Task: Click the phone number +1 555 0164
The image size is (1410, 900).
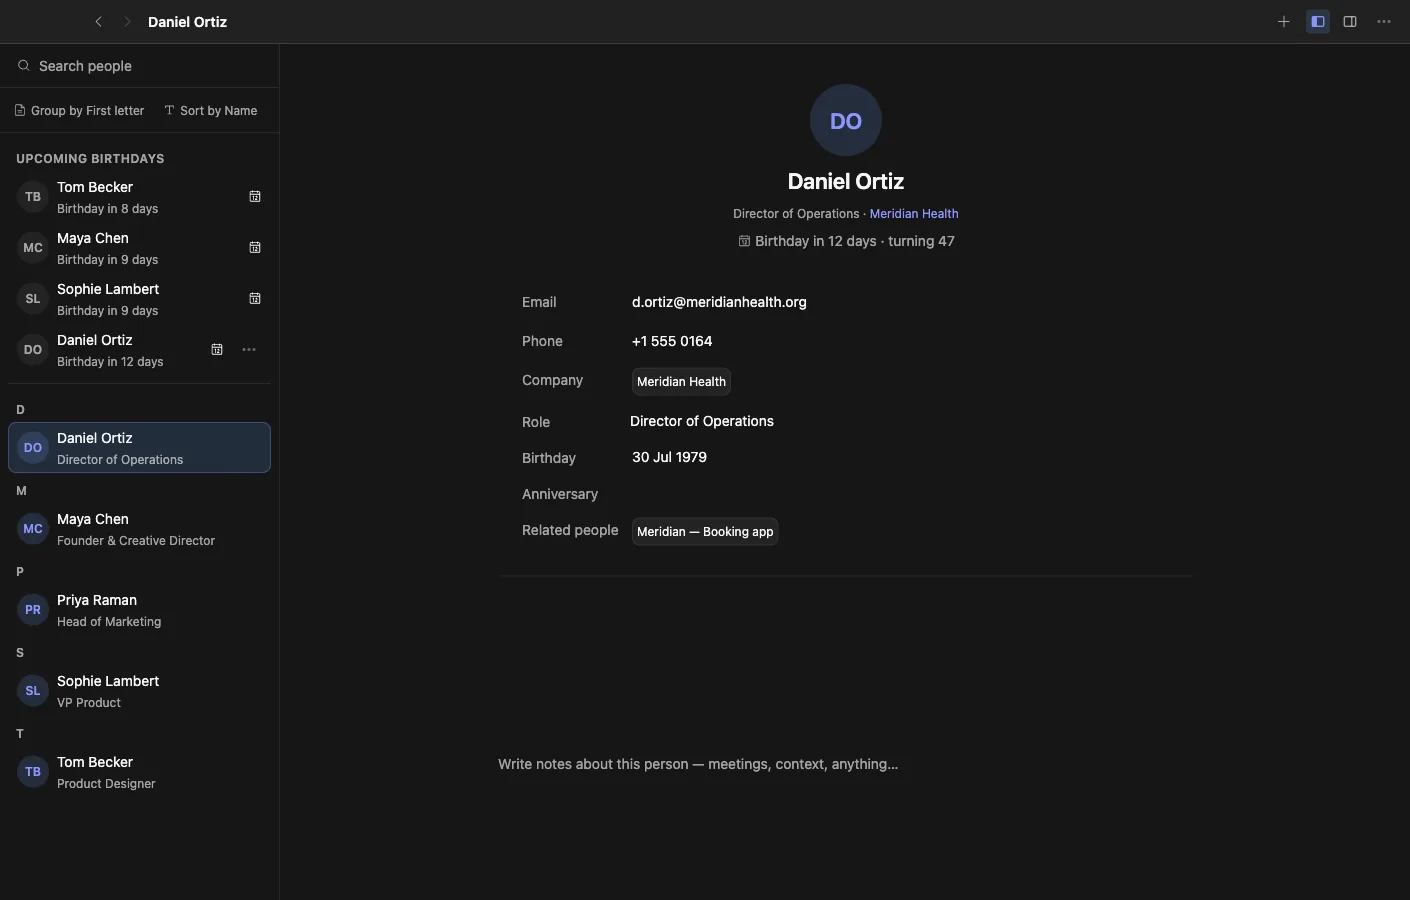Action: pyautogui.click(x=672, y=341)
